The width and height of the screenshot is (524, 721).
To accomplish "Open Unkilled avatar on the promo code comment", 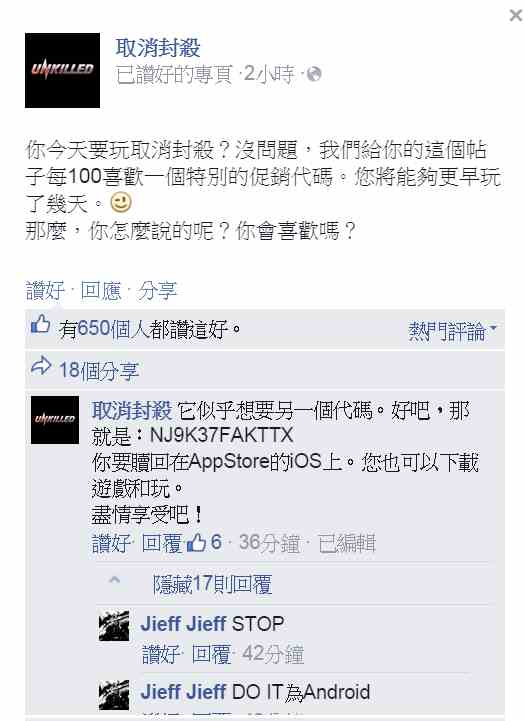I will point(55,420).
